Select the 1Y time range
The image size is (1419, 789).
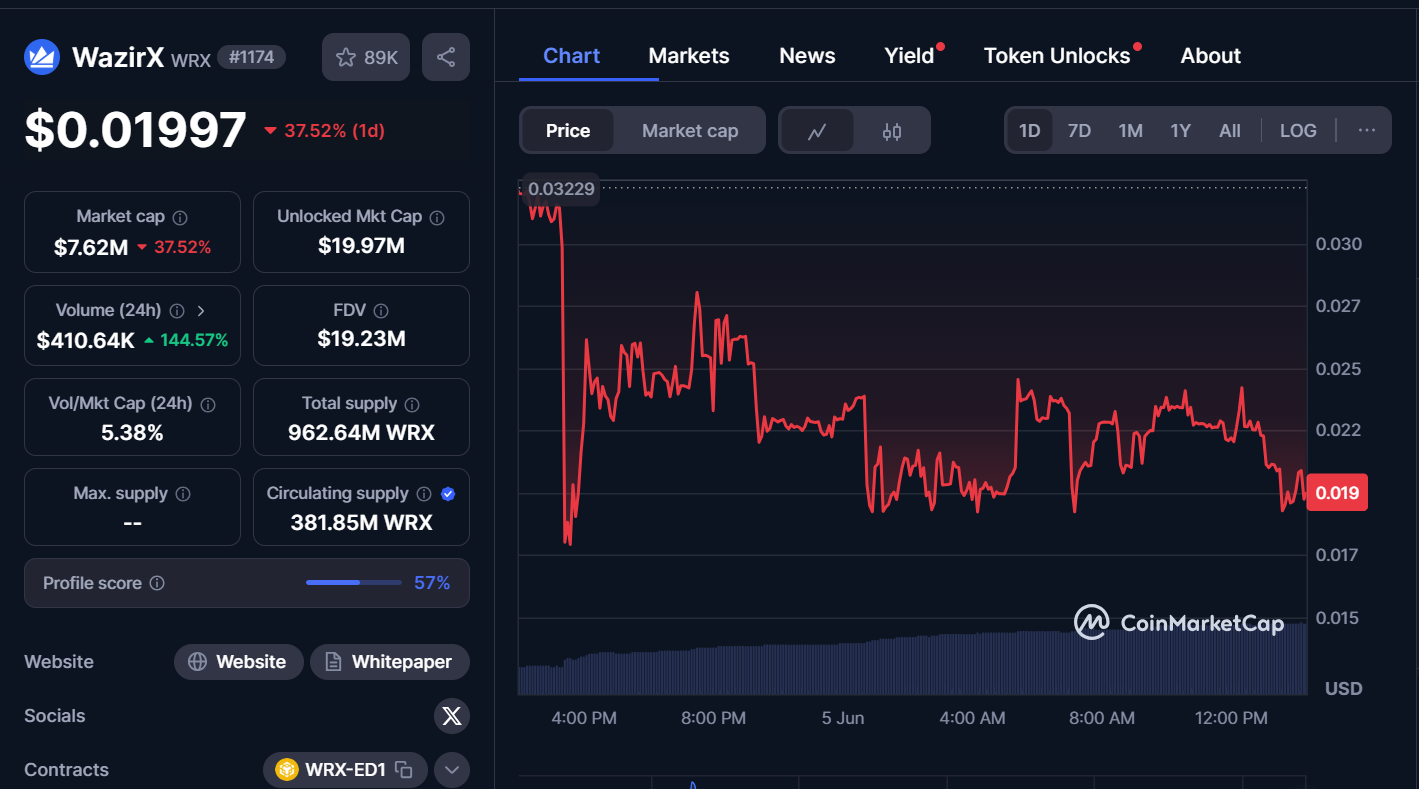pyautogui.click(x=1181, y=131)
